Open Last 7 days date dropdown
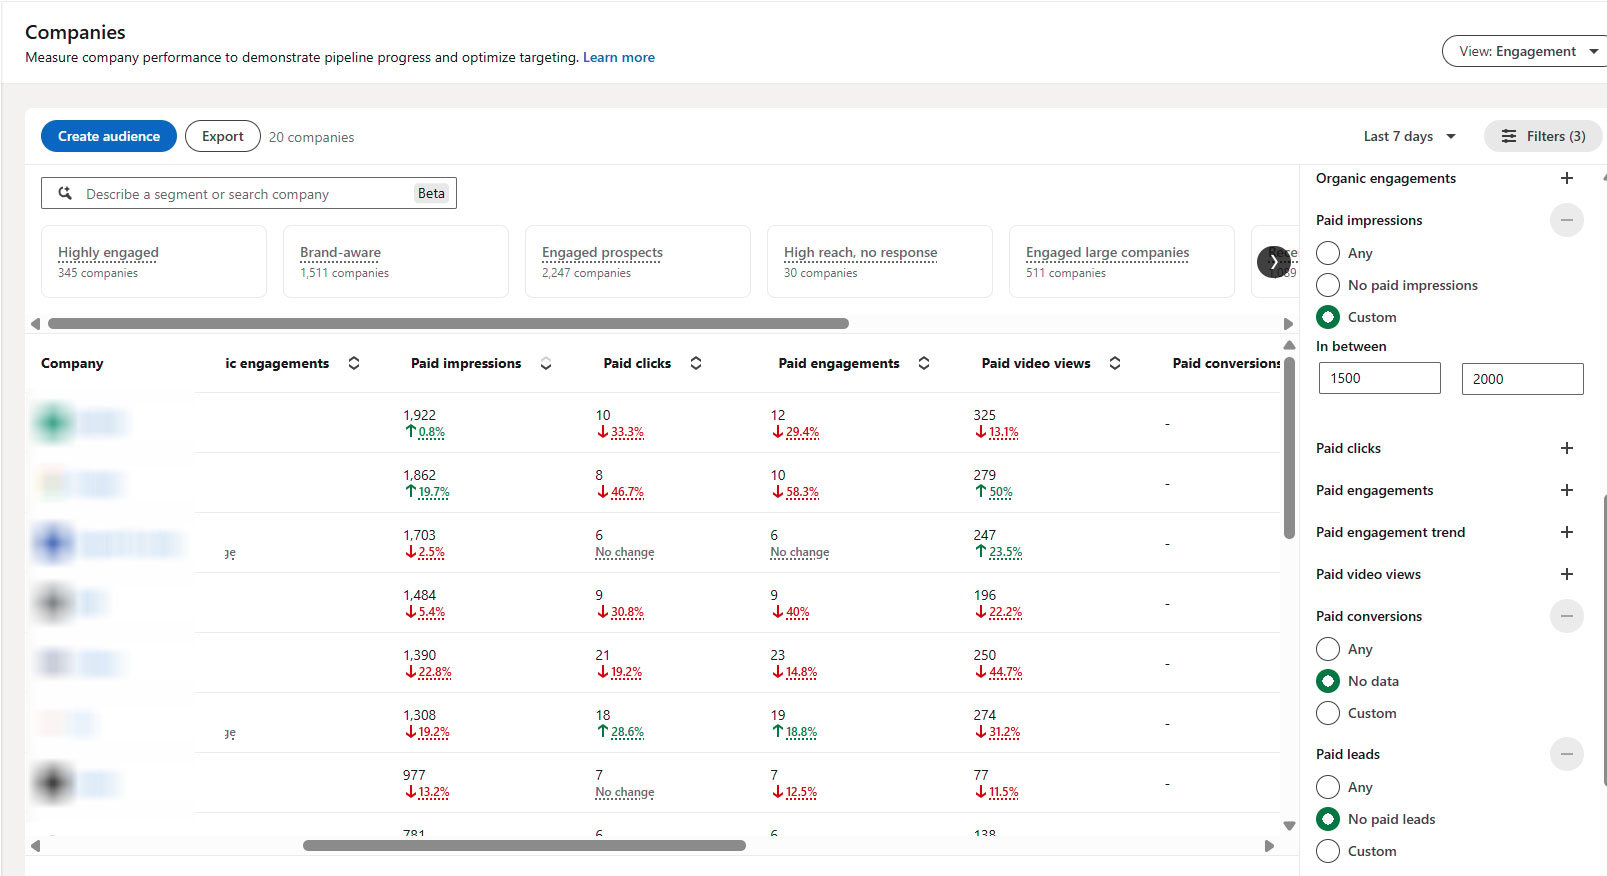The image size is (1607, 876). pyautogui.click(x=1409, y=136)
